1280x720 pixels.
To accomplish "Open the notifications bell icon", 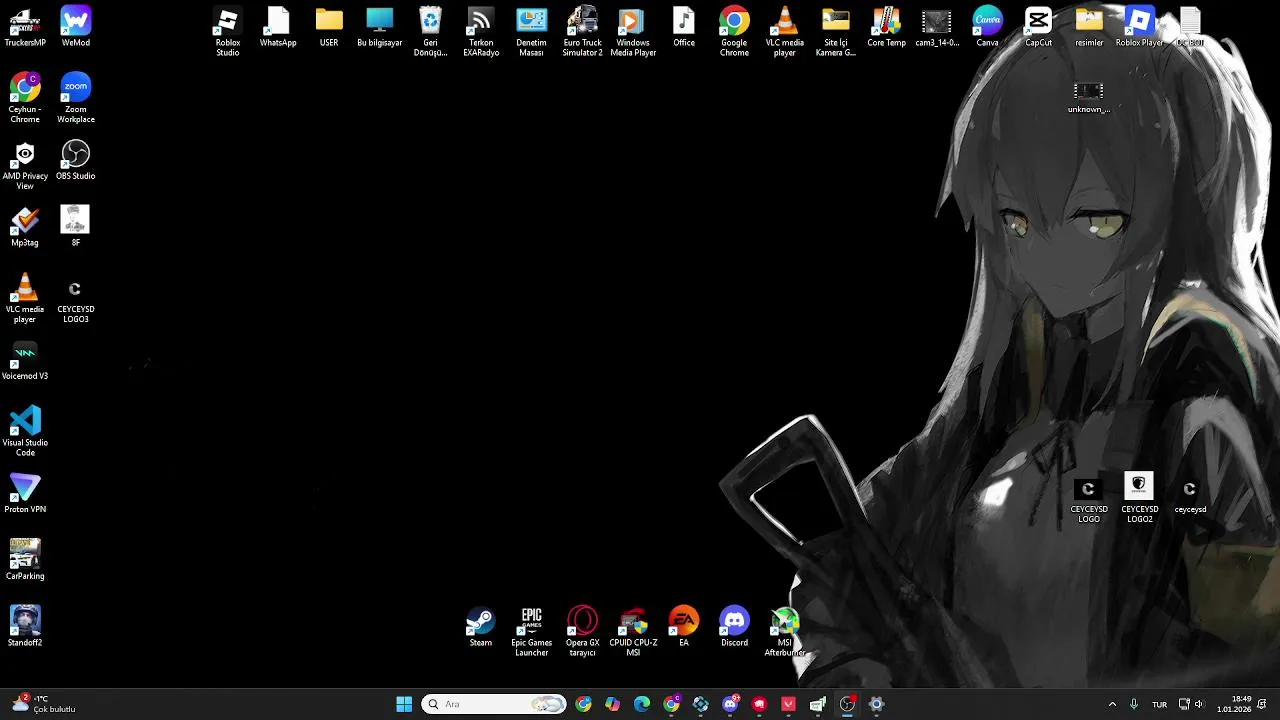I will point(1263,704).
